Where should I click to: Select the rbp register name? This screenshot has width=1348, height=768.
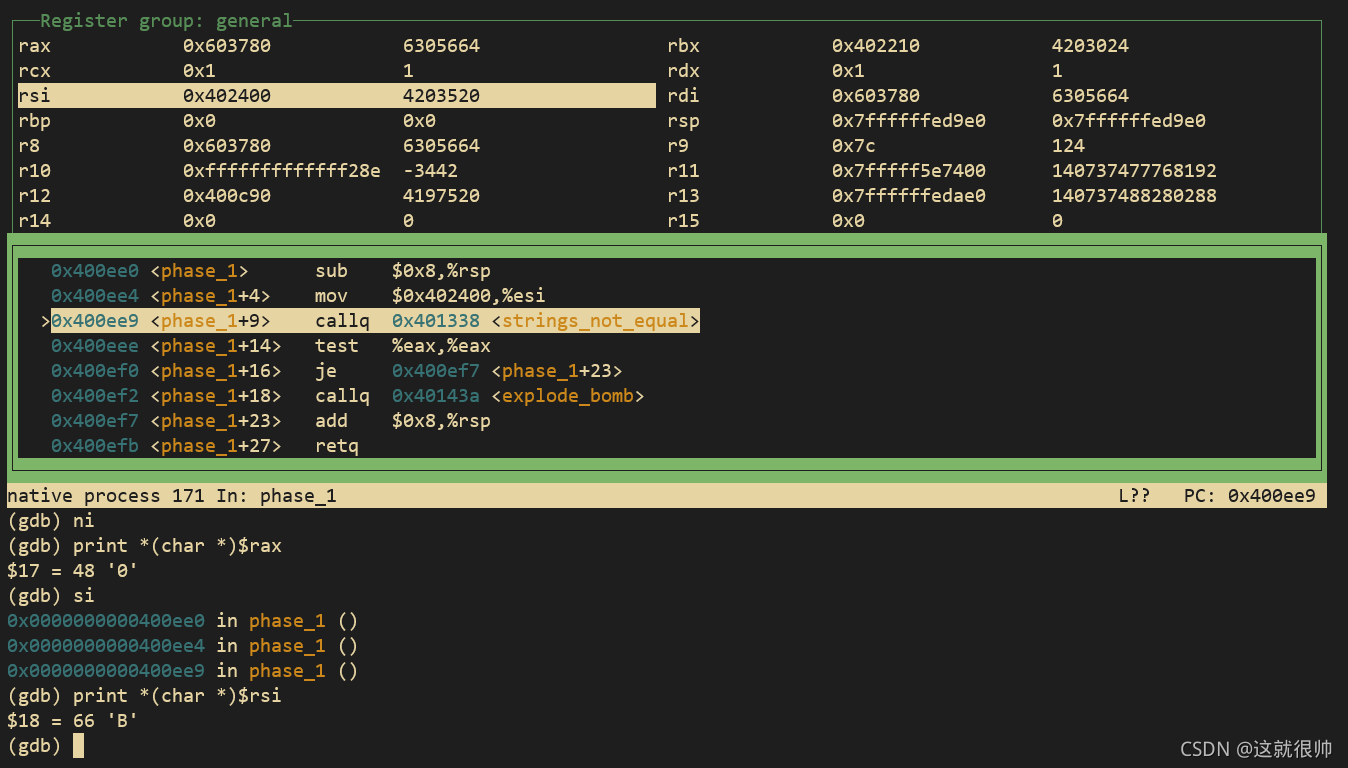pos(34,121)
